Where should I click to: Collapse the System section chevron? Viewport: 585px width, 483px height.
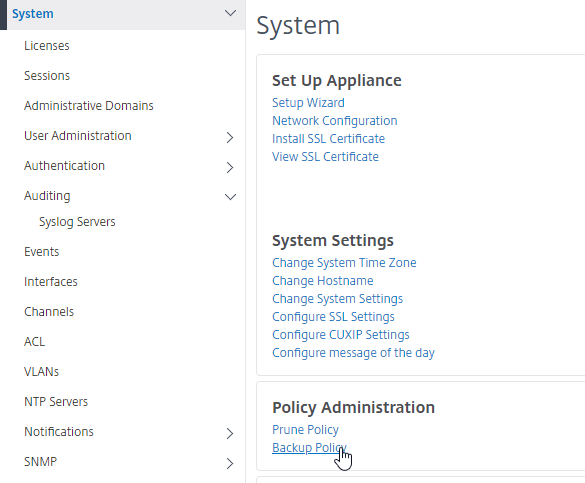tap(230, 13)
